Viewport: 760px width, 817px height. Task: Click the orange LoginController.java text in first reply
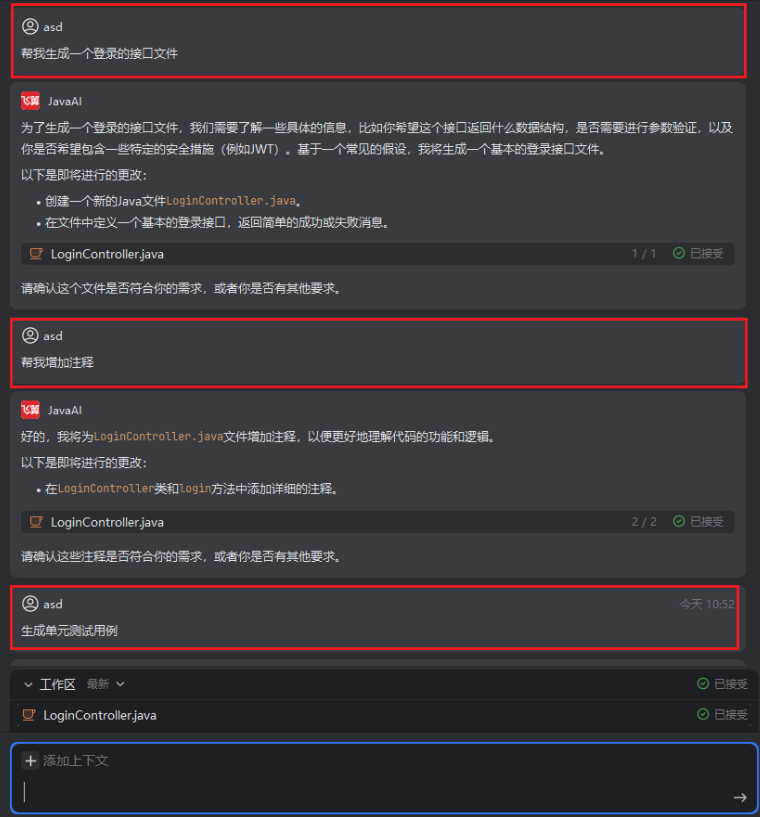pos(231,201)
